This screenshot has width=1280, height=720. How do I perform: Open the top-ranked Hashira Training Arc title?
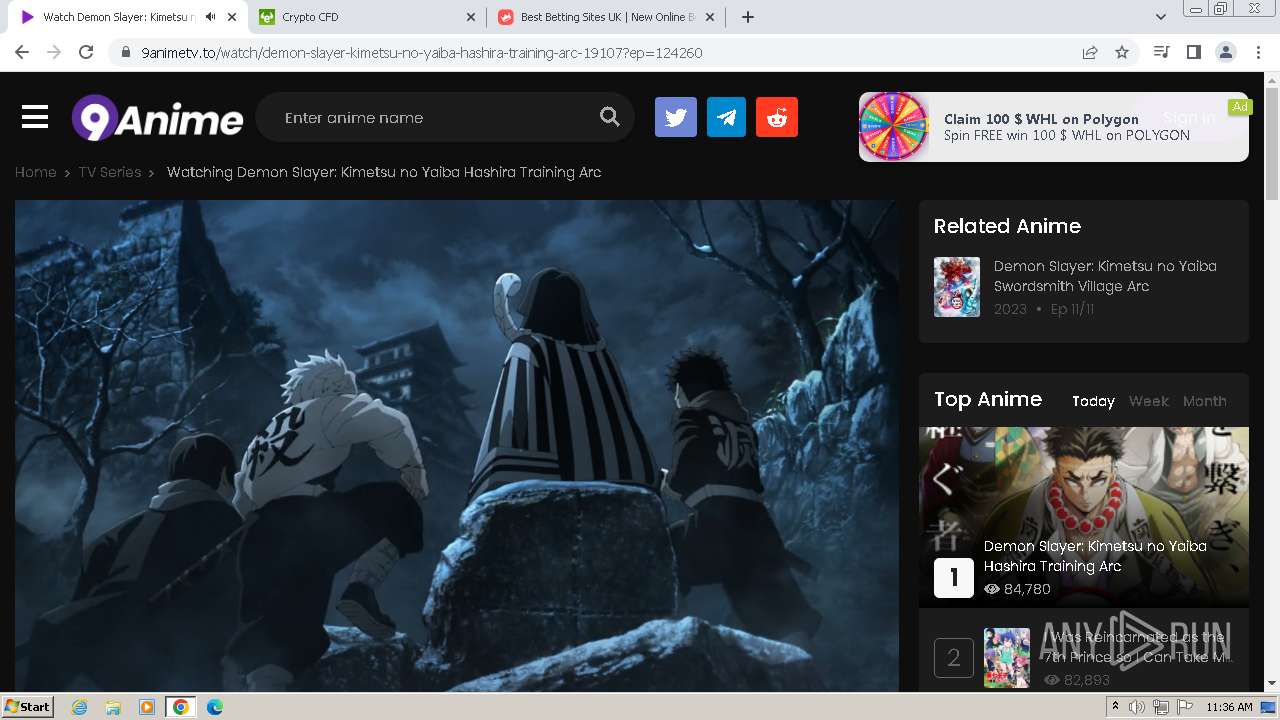[1095, 556]
